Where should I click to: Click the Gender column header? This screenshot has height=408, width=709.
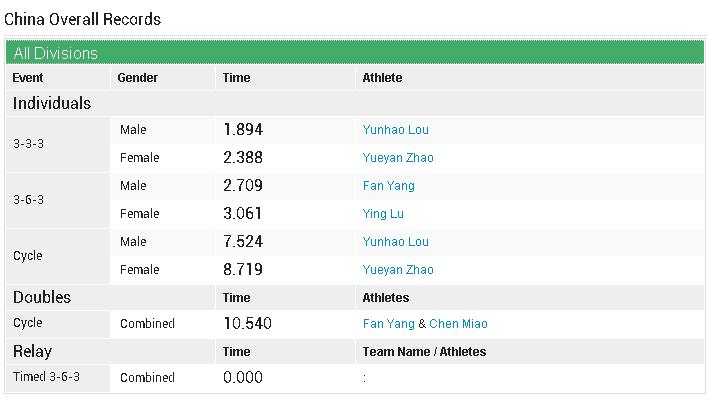pos(138,78)
